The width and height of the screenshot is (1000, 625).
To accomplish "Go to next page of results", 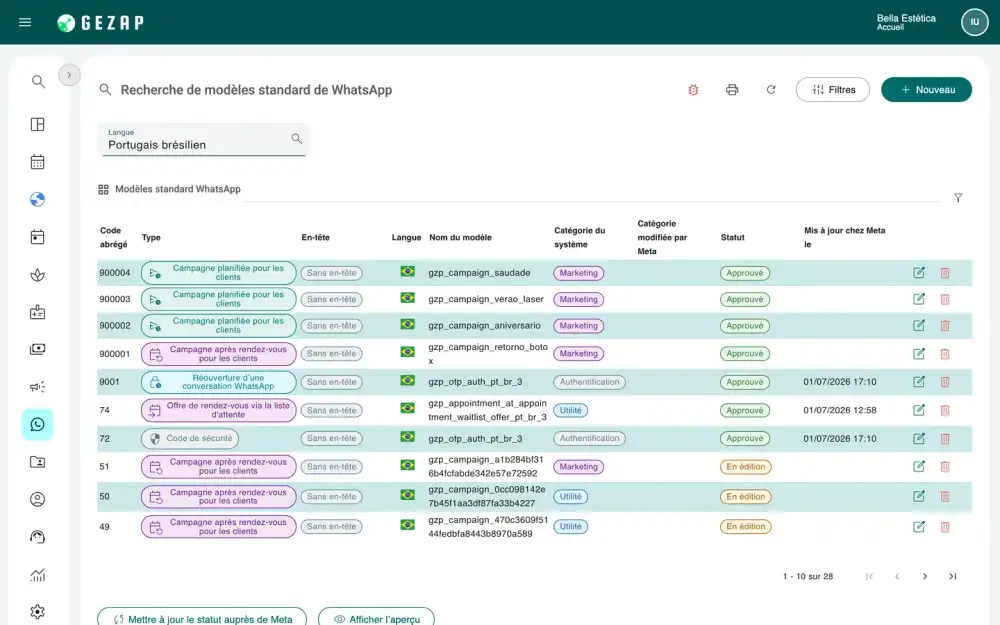I will pyautogui.click(x=925, y=577).
